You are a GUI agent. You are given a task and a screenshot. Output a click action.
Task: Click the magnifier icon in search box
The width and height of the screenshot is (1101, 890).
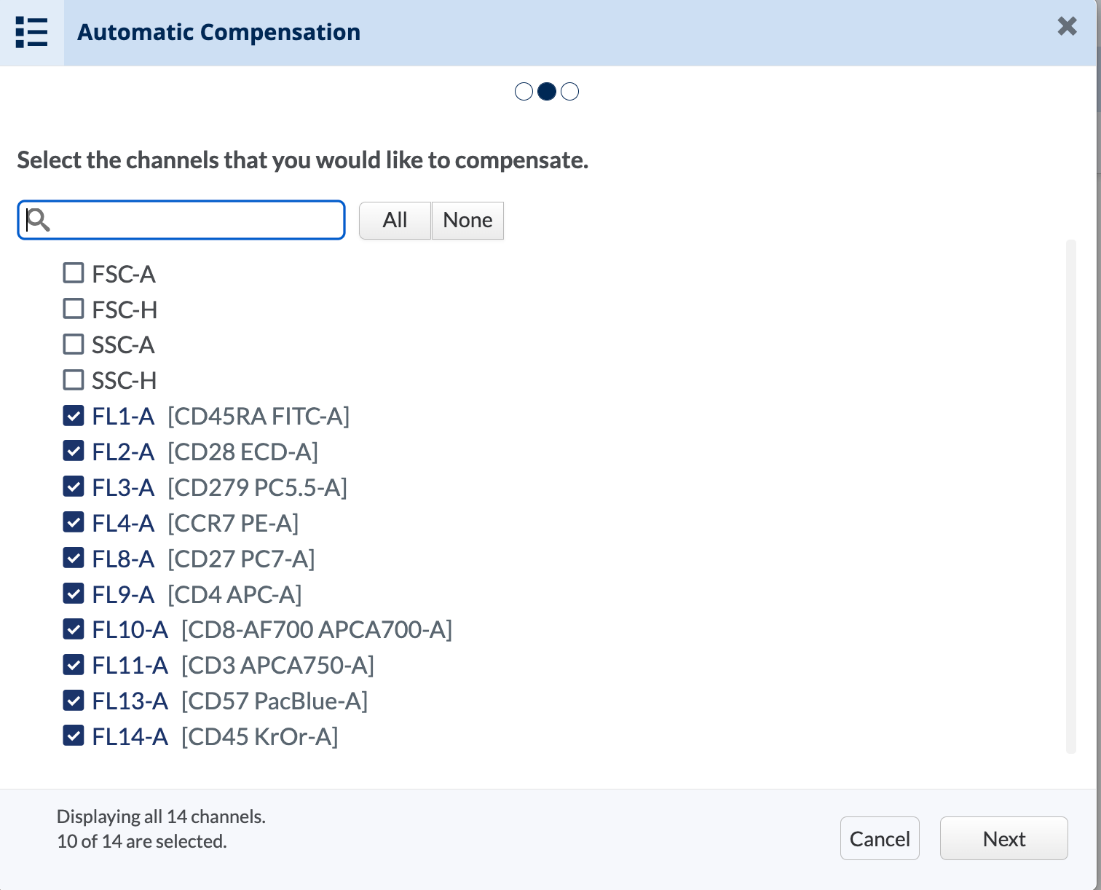[x=37, y=220]
